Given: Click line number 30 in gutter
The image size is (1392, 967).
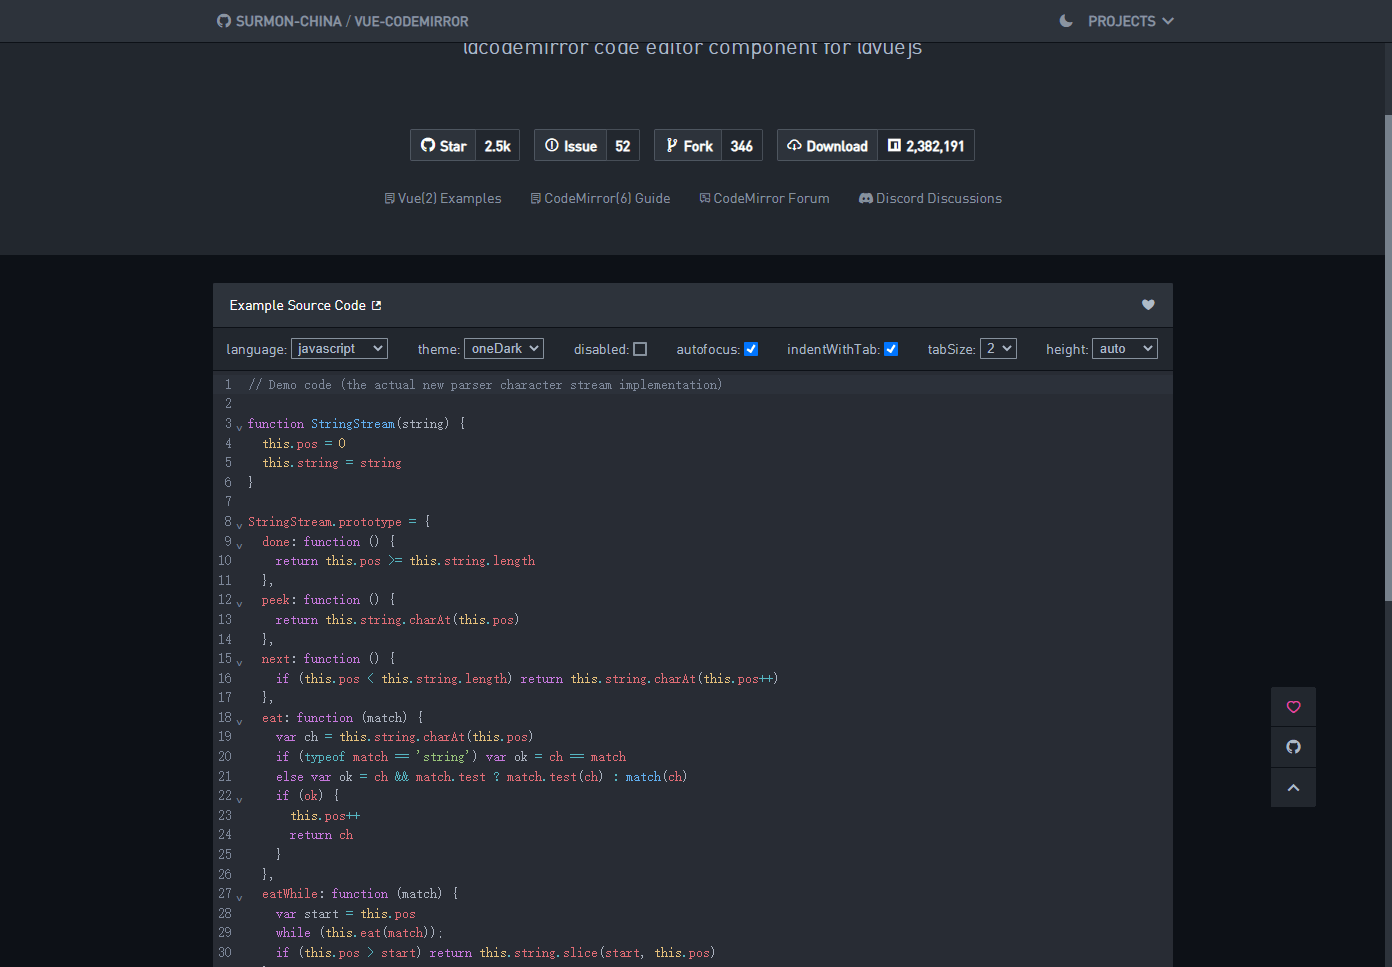Looking at the screenshot, I should point(225,953).
